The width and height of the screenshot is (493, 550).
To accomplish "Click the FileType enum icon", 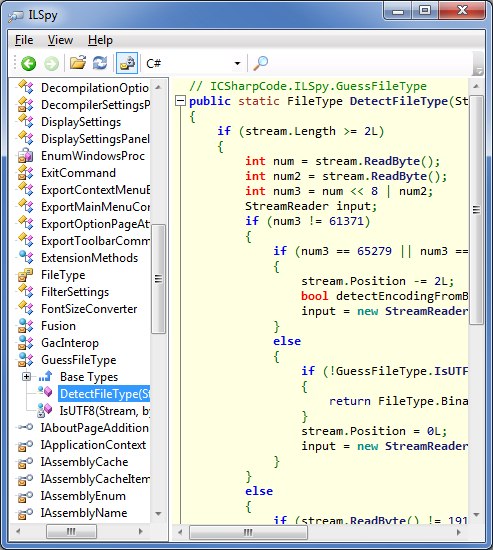I will [x=26, y=275].
